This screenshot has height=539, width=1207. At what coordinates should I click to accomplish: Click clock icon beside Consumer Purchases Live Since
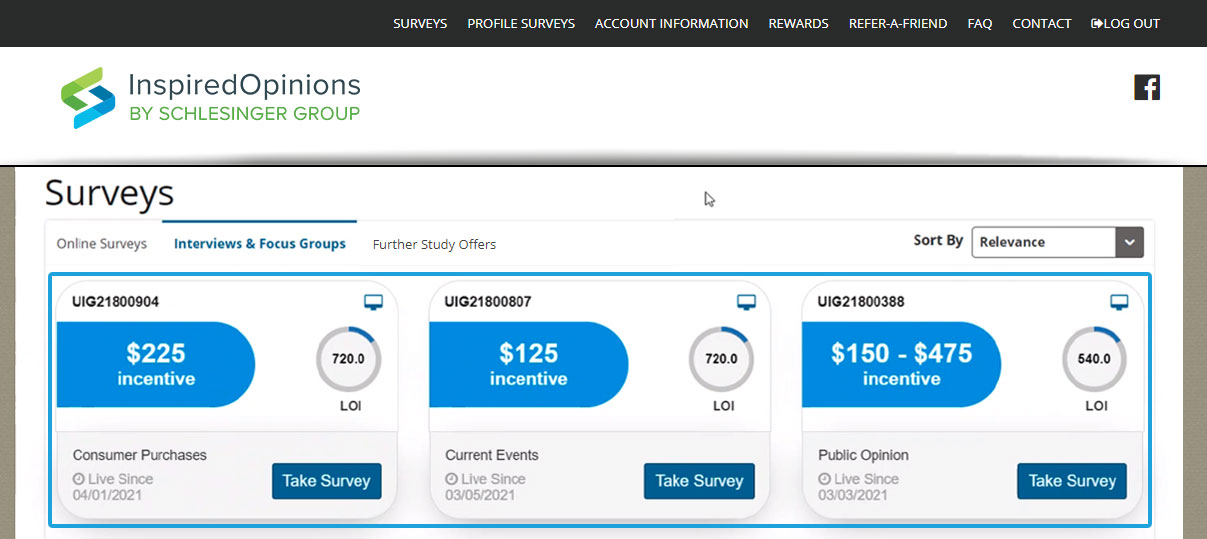point(79,479)
